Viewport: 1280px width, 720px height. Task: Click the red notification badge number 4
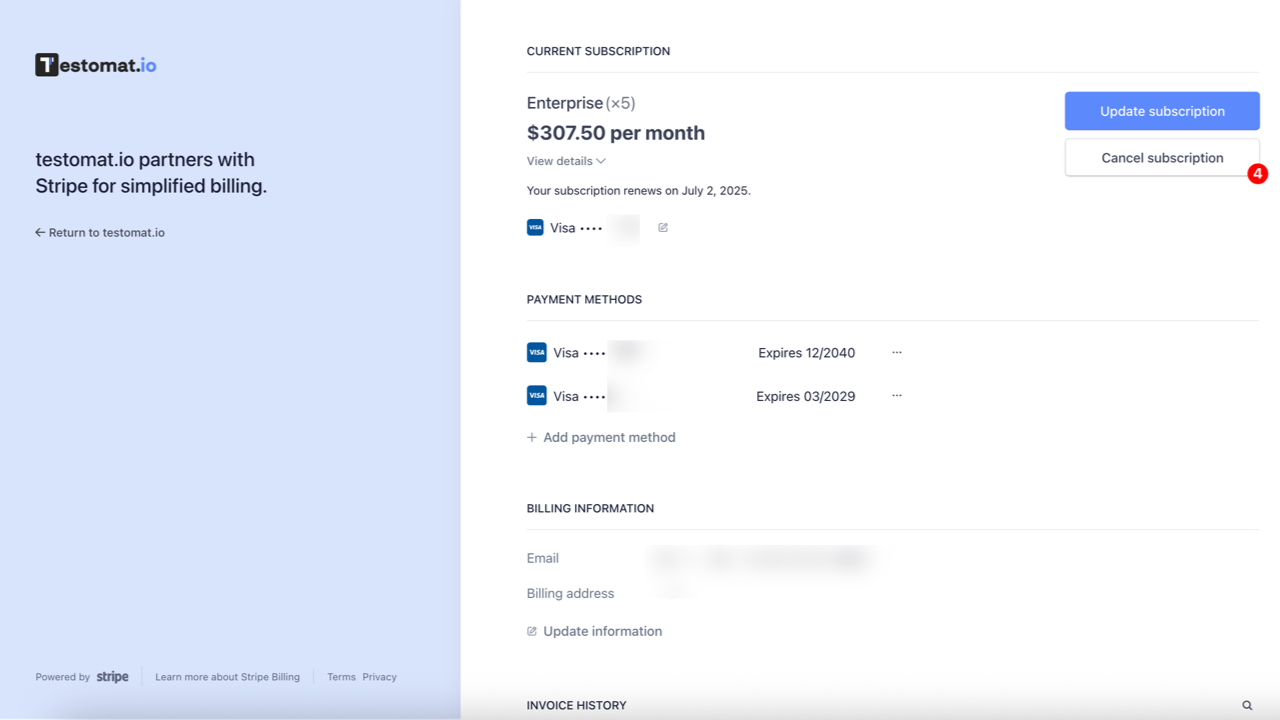click(x=1257, y=174)
